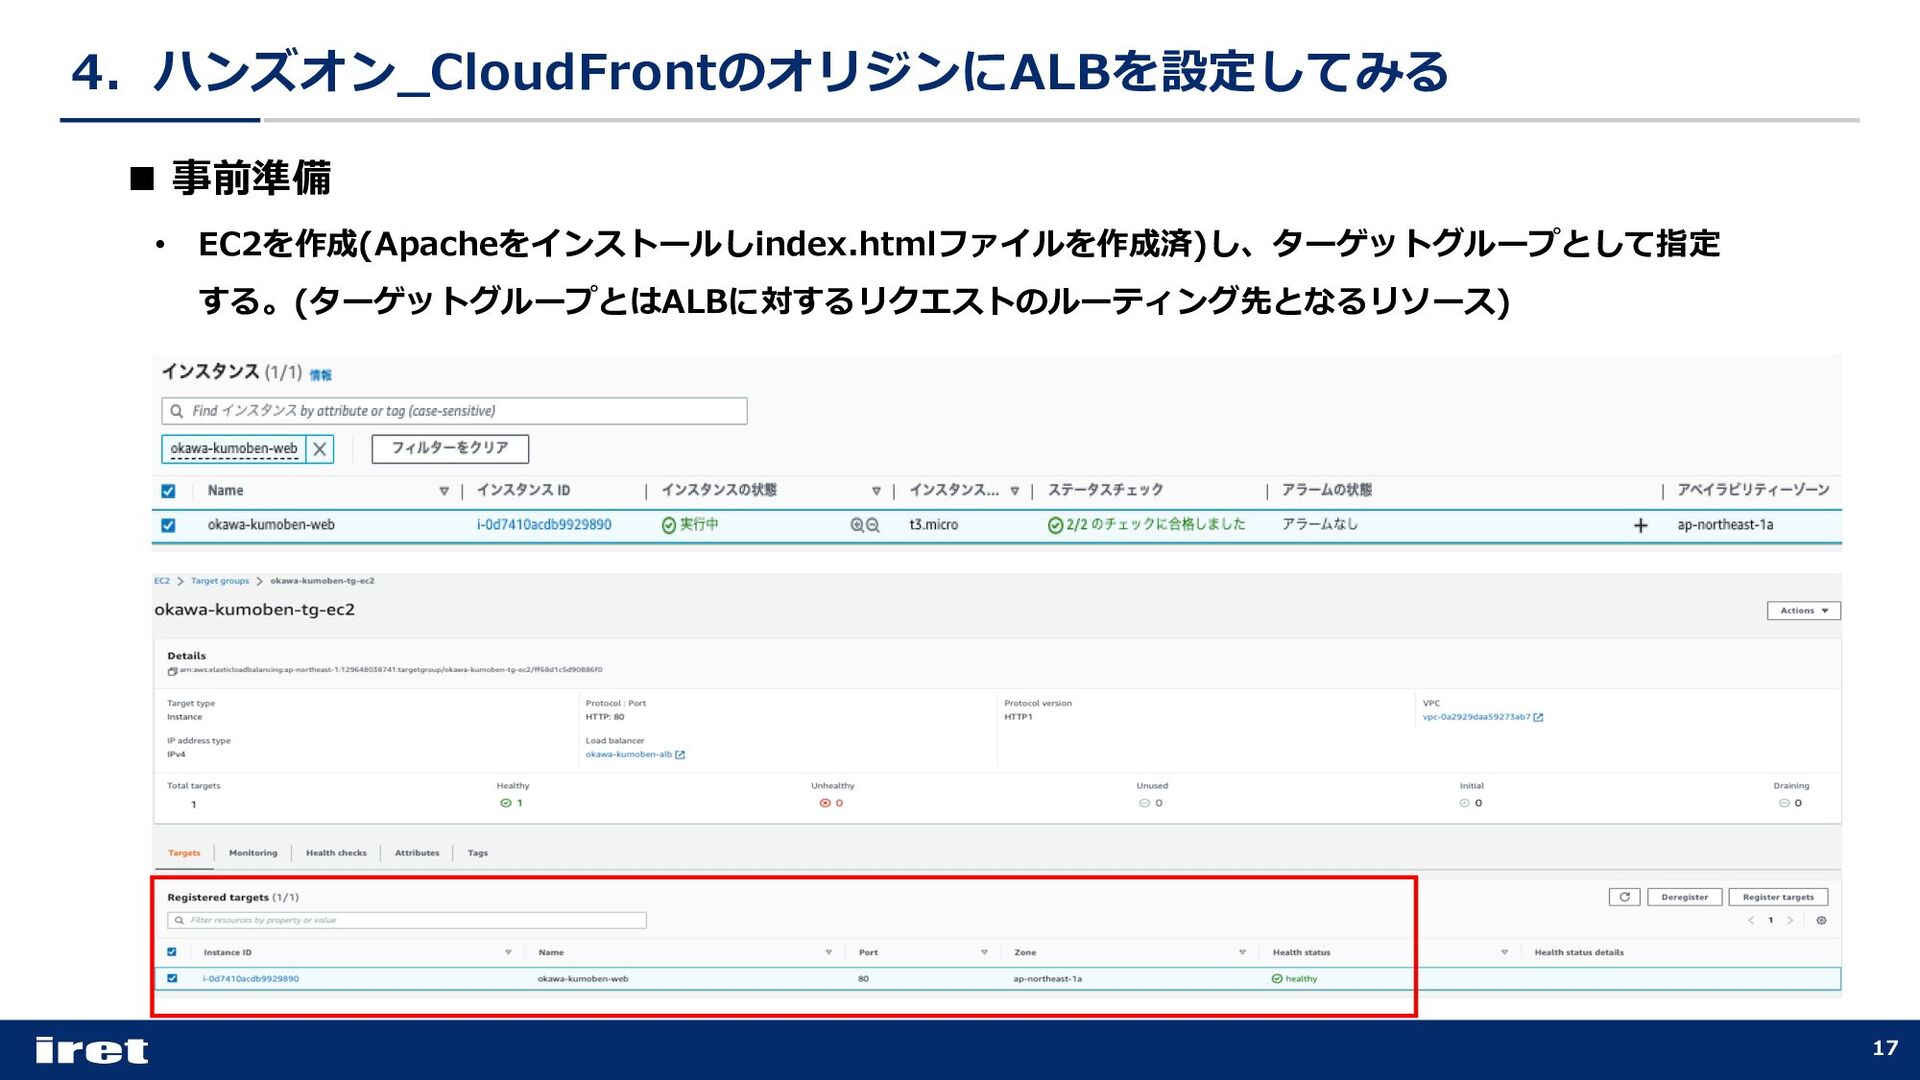Uncheck the i-0d7410acdb9929890 target row checkbox

[172, 978]
